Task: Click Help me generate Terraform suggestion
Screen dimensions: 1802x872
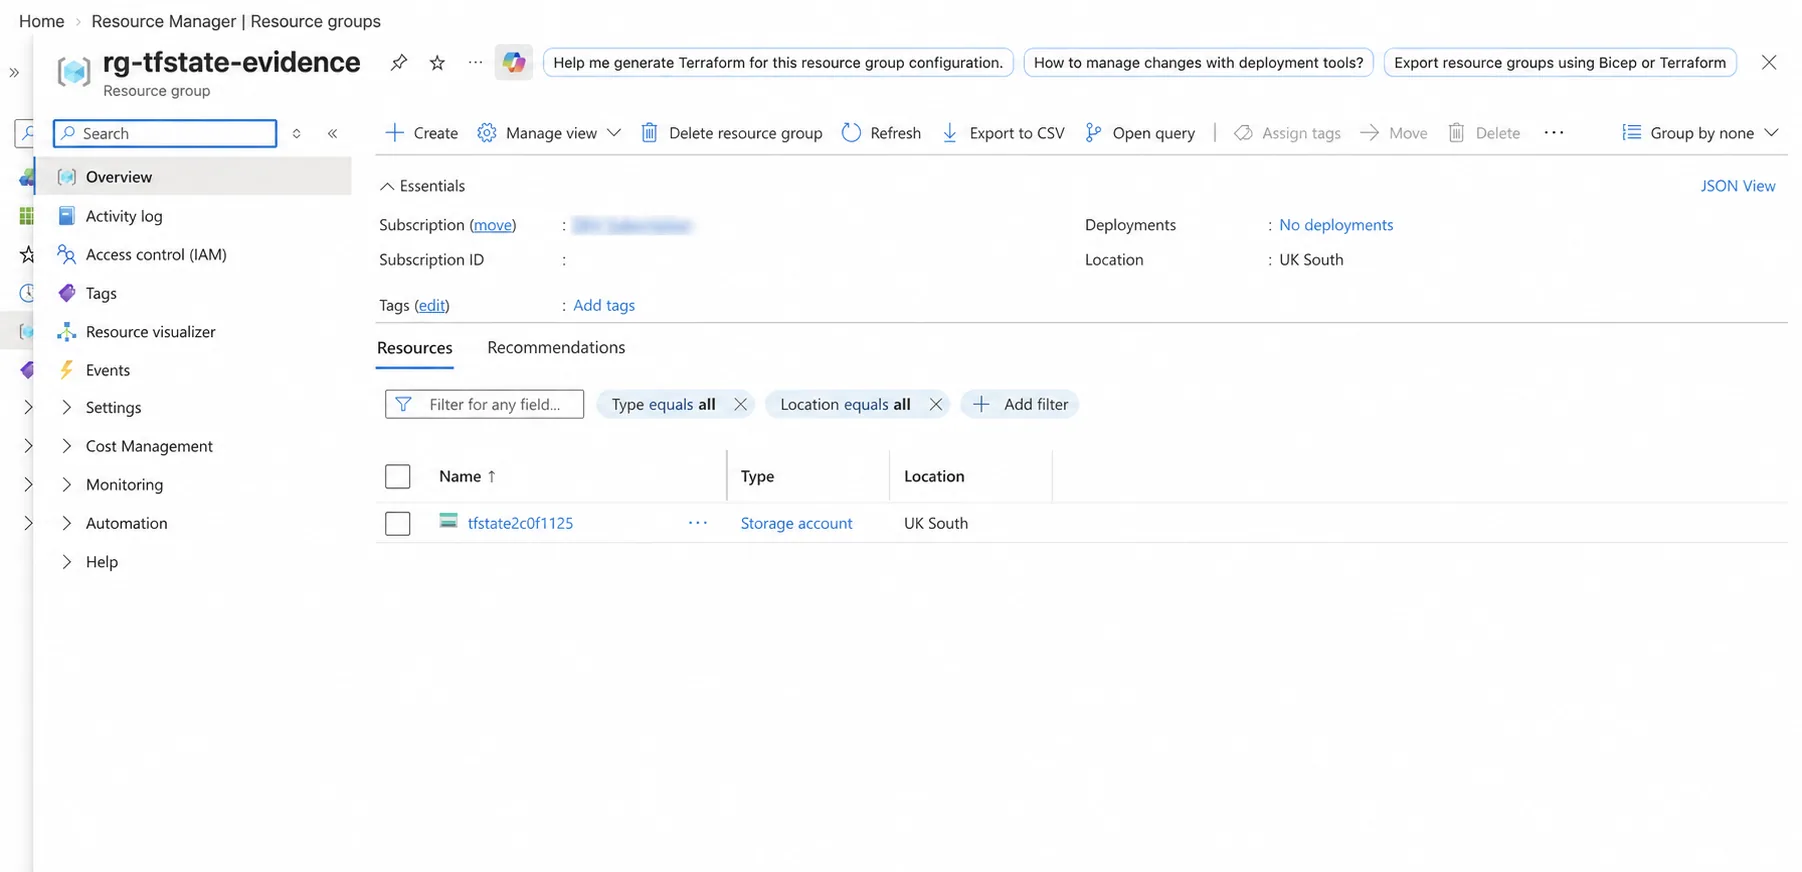Action: click(x=778, y=62)
